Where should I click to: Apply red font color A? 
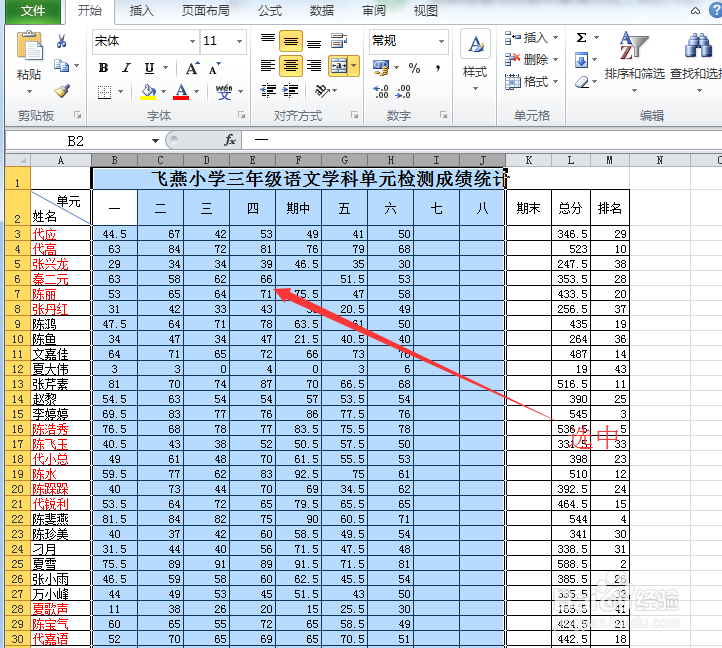click(181, 92)
